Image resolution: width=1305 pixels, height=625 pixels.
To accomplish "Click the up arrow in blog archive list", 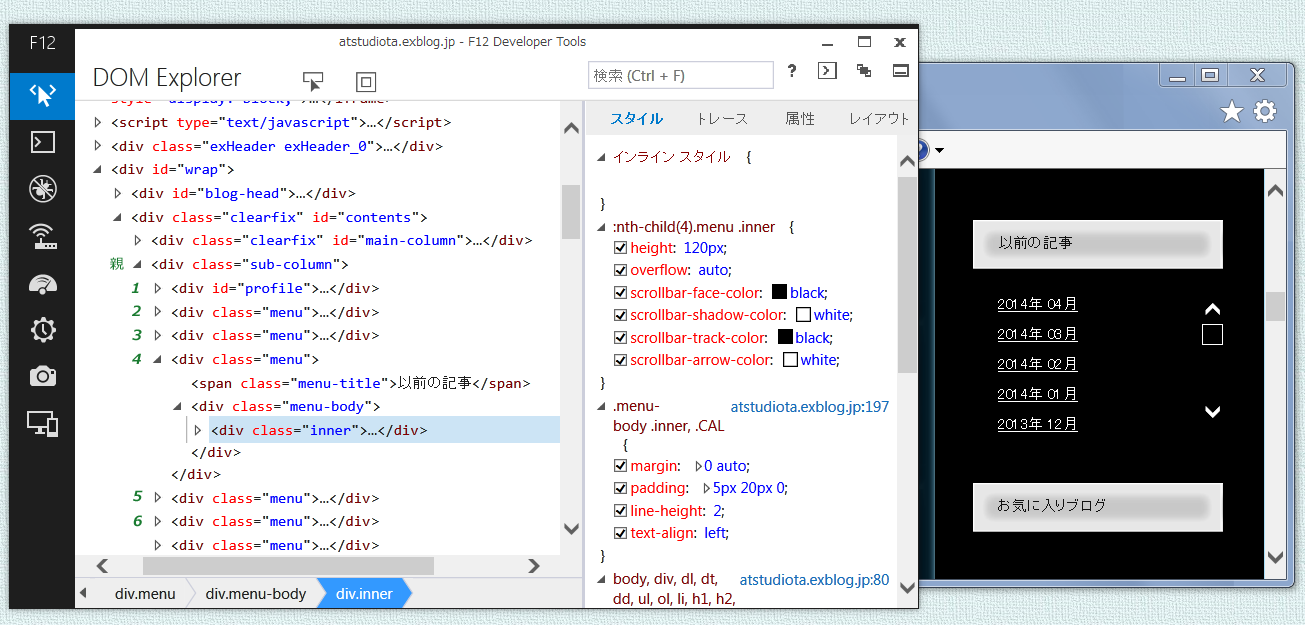I will tap(1212, 309).
